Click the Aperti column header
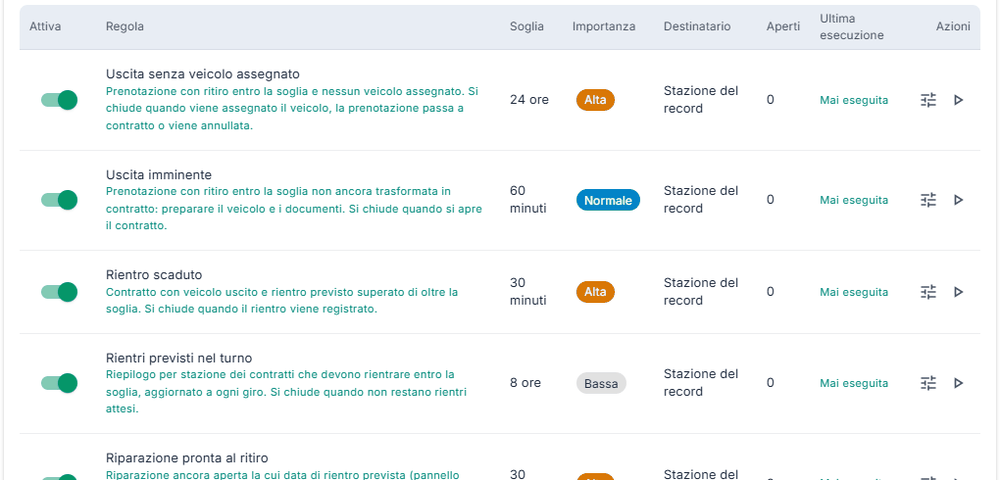 click(783, 27)
